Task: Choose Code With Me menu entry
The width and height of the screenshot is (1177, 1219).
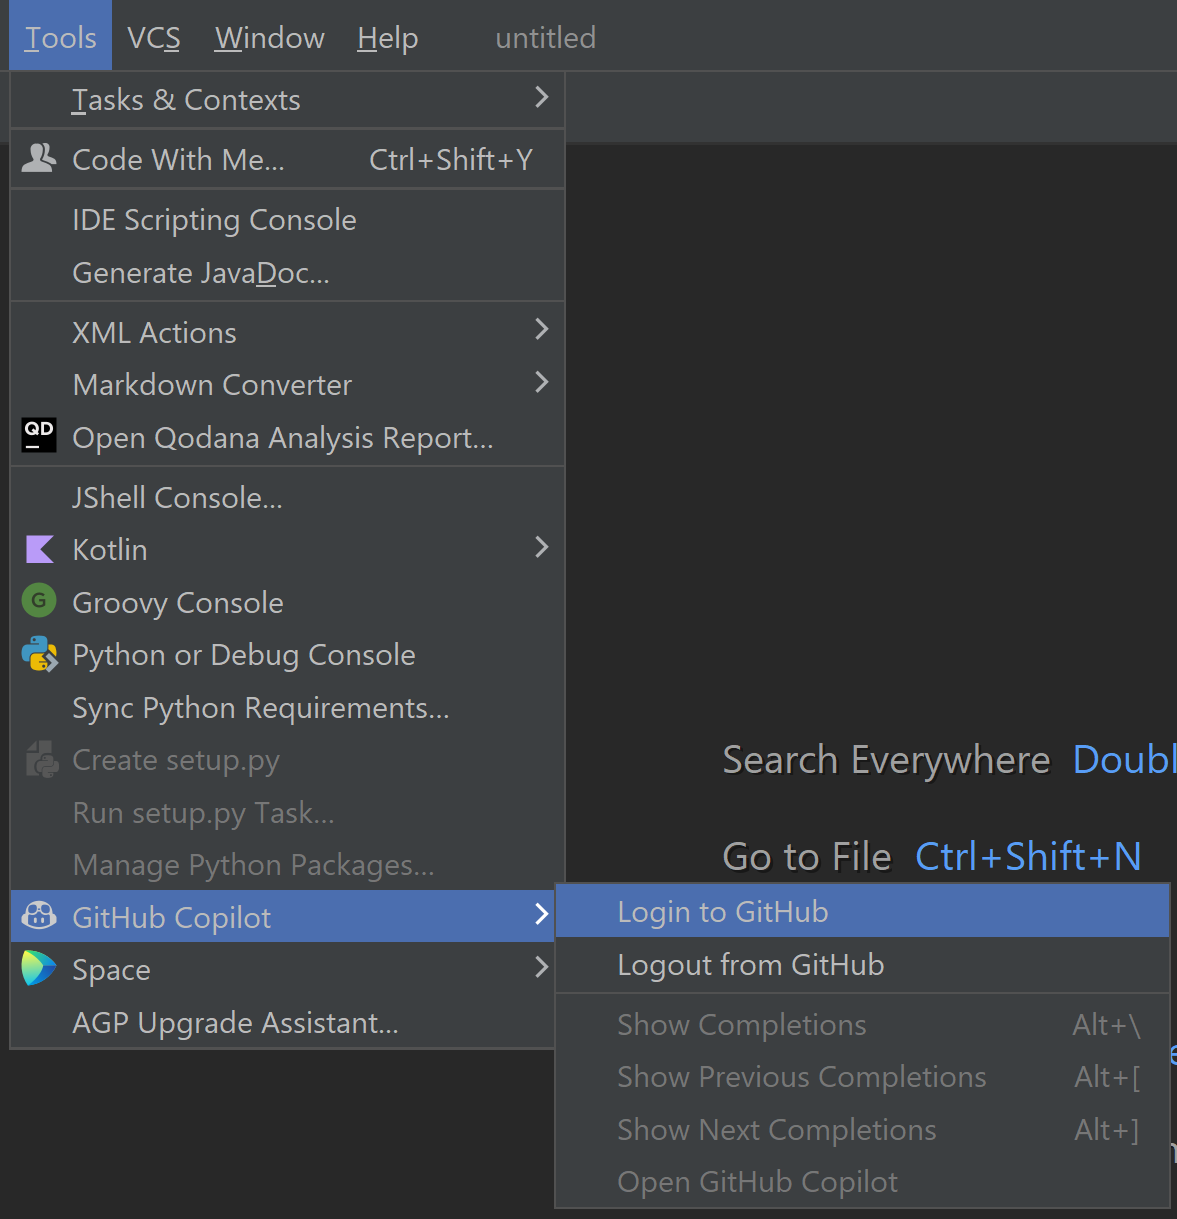Action: click(x=287, y=160)
